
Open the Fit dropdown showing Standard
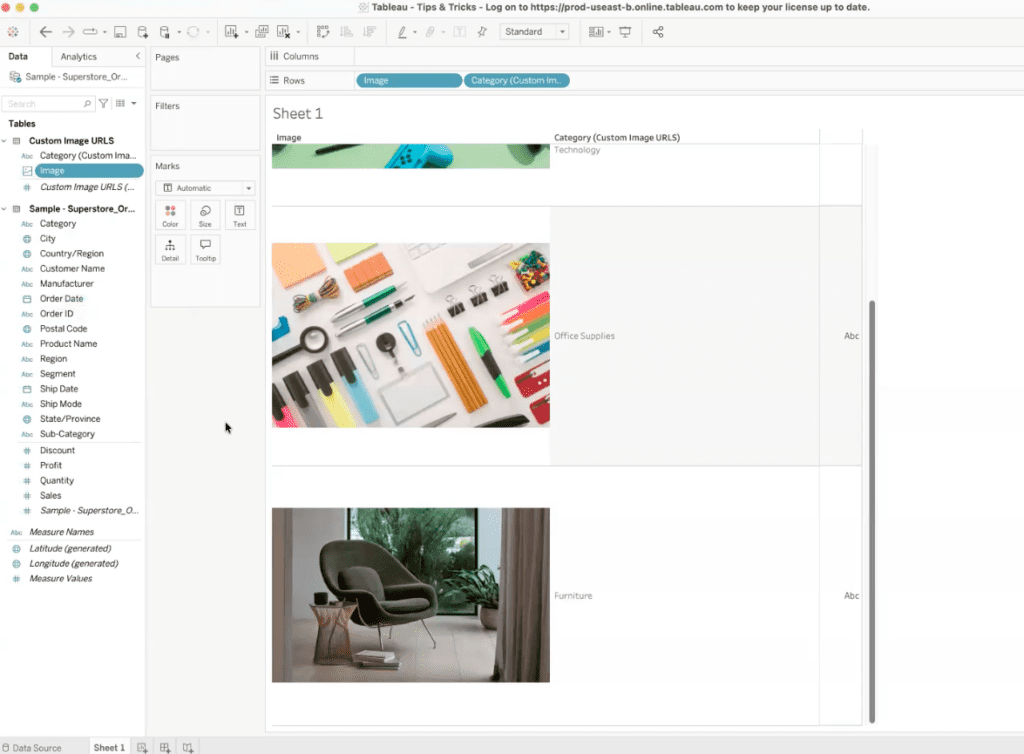(x=534, y=31)
